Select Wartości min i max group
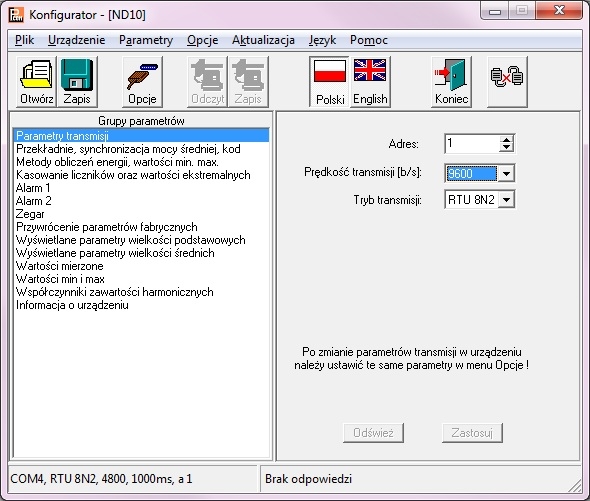 pos(141,279)
